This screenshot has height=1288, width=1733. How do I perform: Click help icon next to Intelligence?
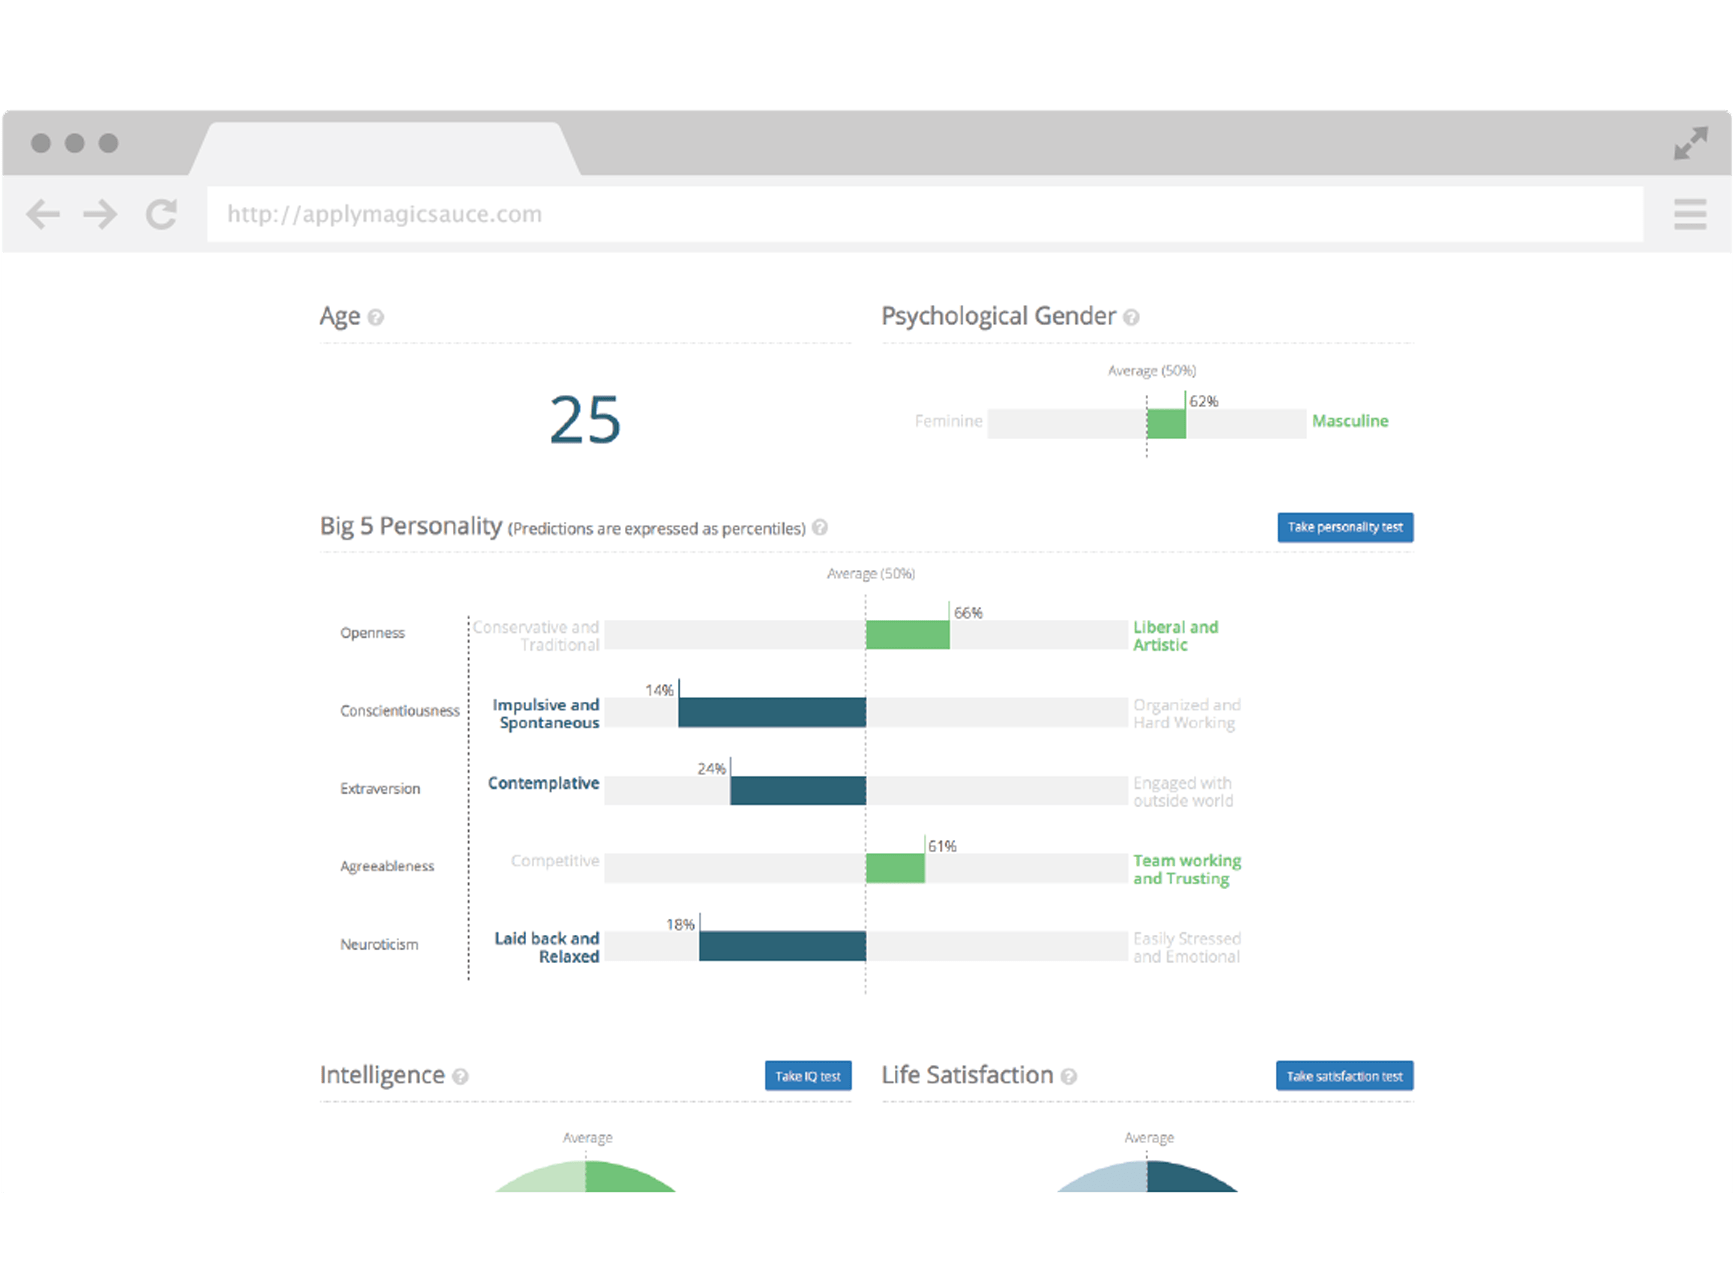pos(460,1077)
